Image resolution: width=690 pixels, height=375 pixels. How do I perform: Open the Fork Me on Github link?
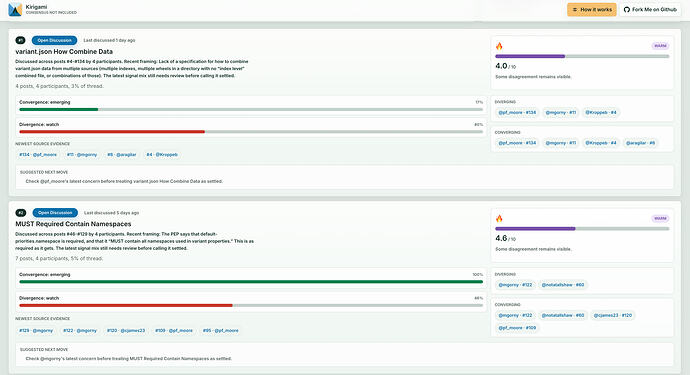(x=650, y=9)
